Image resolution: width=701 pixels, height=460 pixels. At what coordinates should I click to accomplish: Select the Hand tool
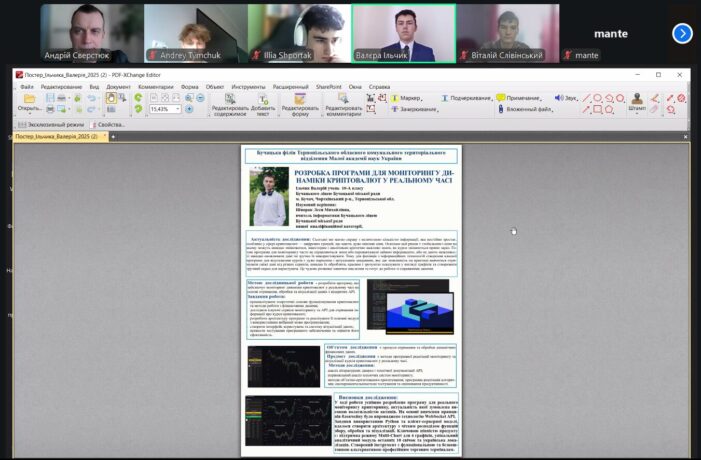pyautogui.click(x=110, y=98)
